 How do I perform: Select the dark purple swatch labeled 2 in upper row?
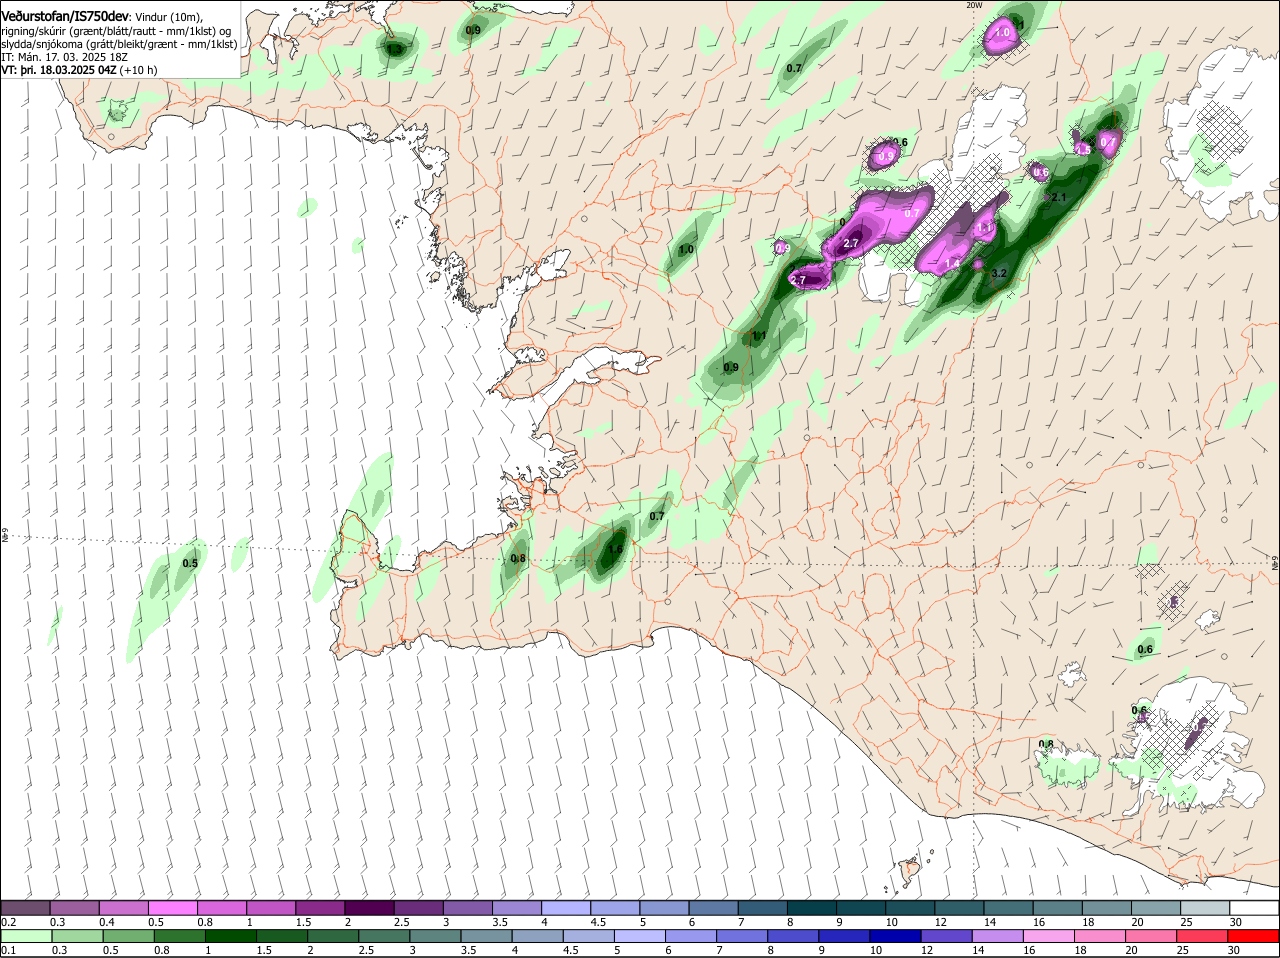(369, 908)
